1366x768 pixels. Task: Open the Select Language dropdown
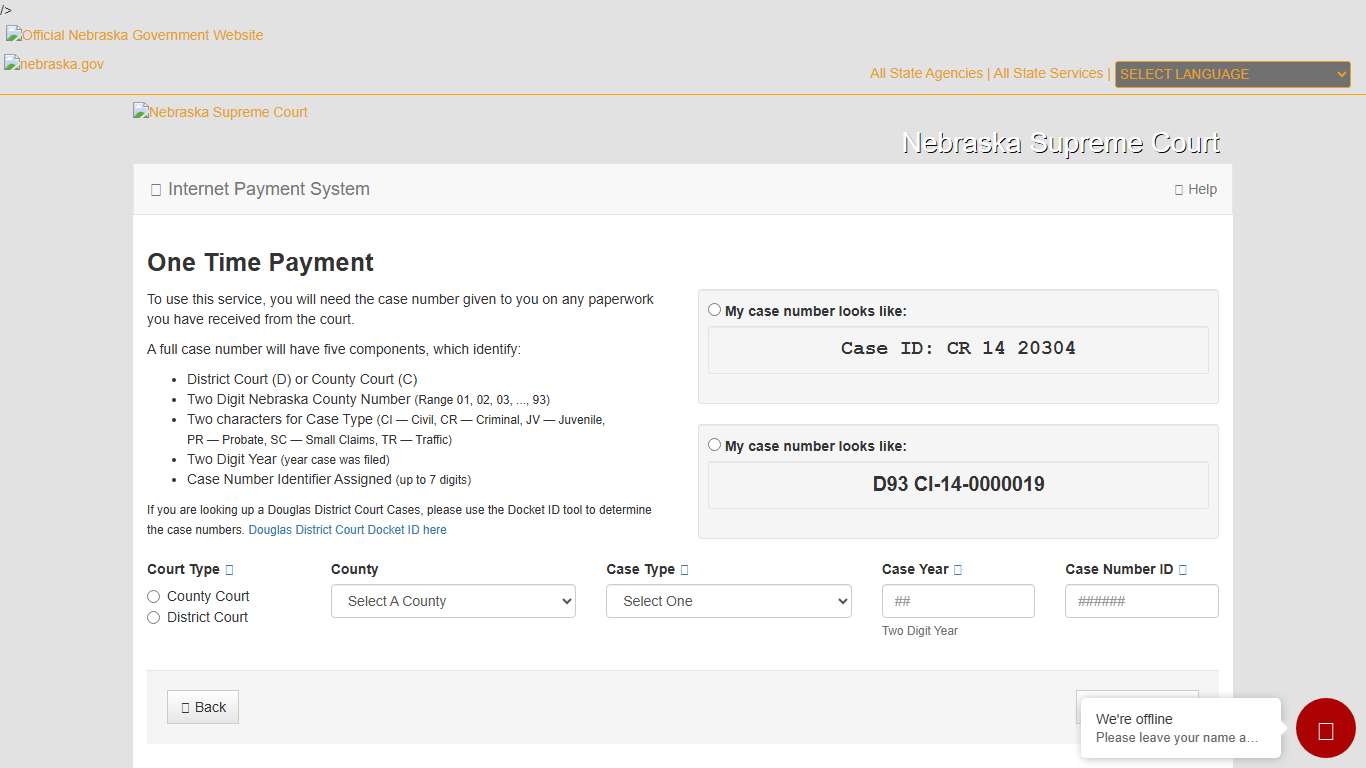click(x=1232, y=74)
